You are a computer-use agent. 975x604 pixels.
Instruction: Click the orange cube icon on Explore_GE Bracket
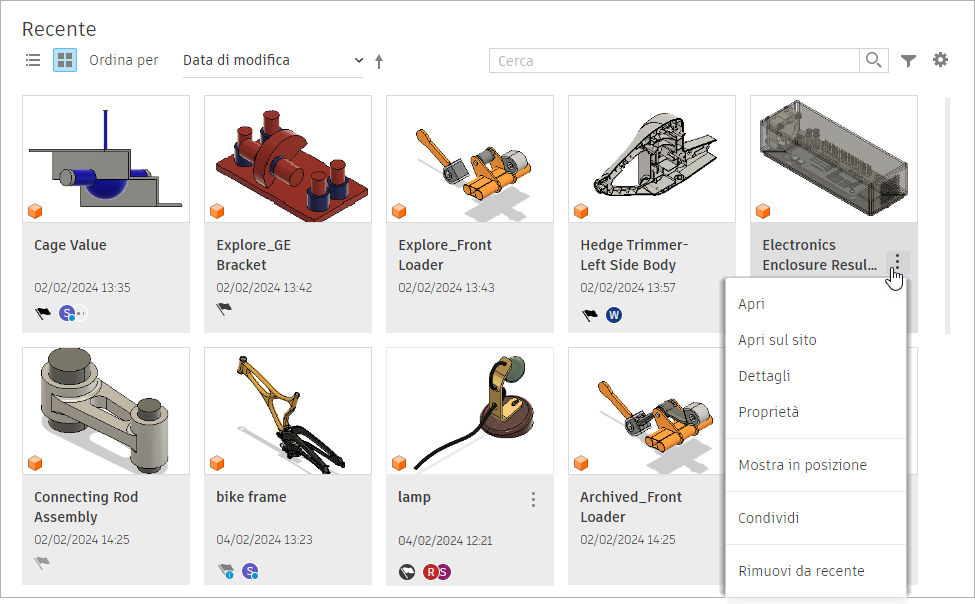[217, 211]
